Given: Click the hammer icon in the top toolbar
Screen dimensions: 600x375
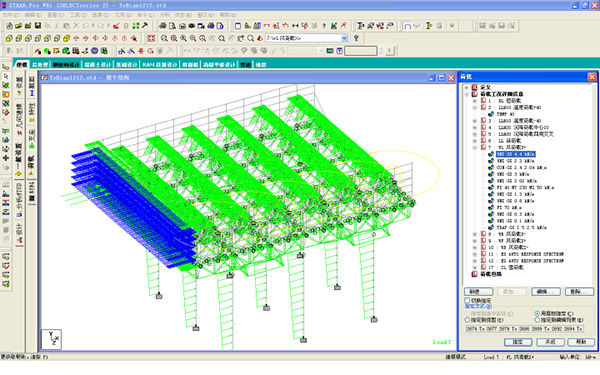Looking at the screenshot, I should pos(145,26).
